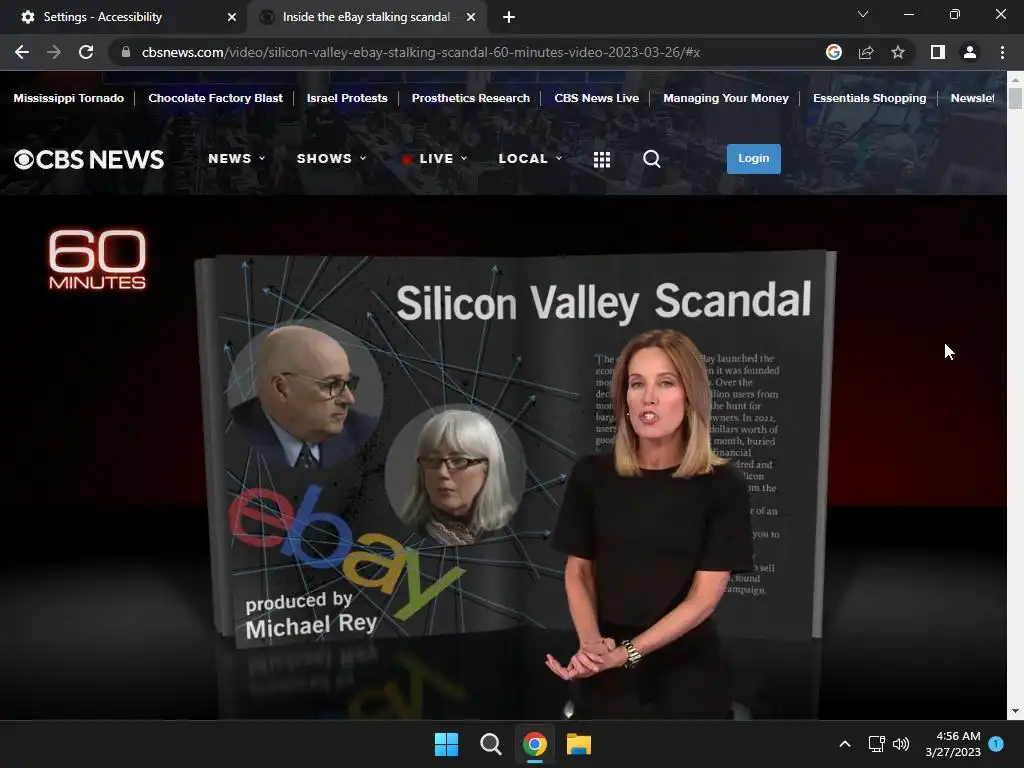
Task: Open the Chrome profile icon
Action: (970, 52)
